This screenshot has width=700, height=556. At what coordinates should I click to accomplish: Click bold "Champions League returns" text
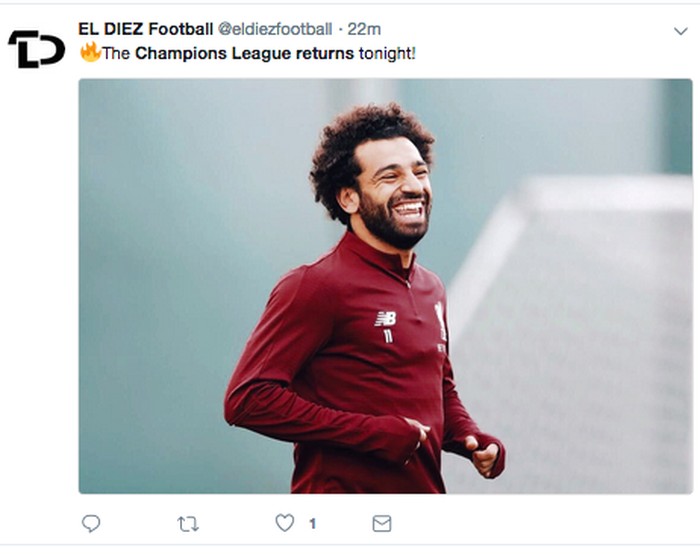click(x=244, y=53)
